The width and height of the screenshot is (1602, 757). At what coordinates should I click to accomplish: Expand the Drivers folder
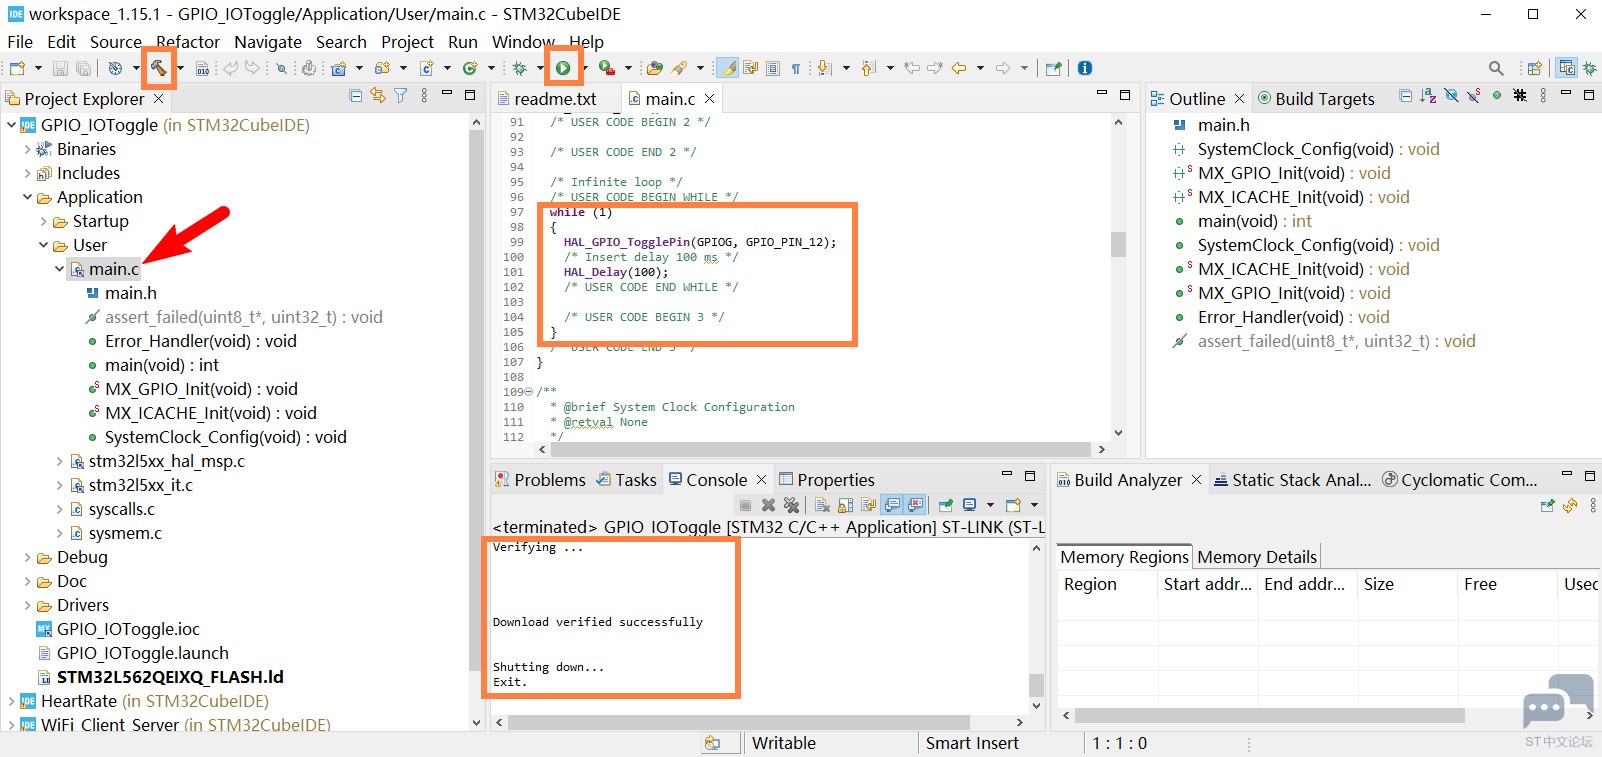pos(27,605)
